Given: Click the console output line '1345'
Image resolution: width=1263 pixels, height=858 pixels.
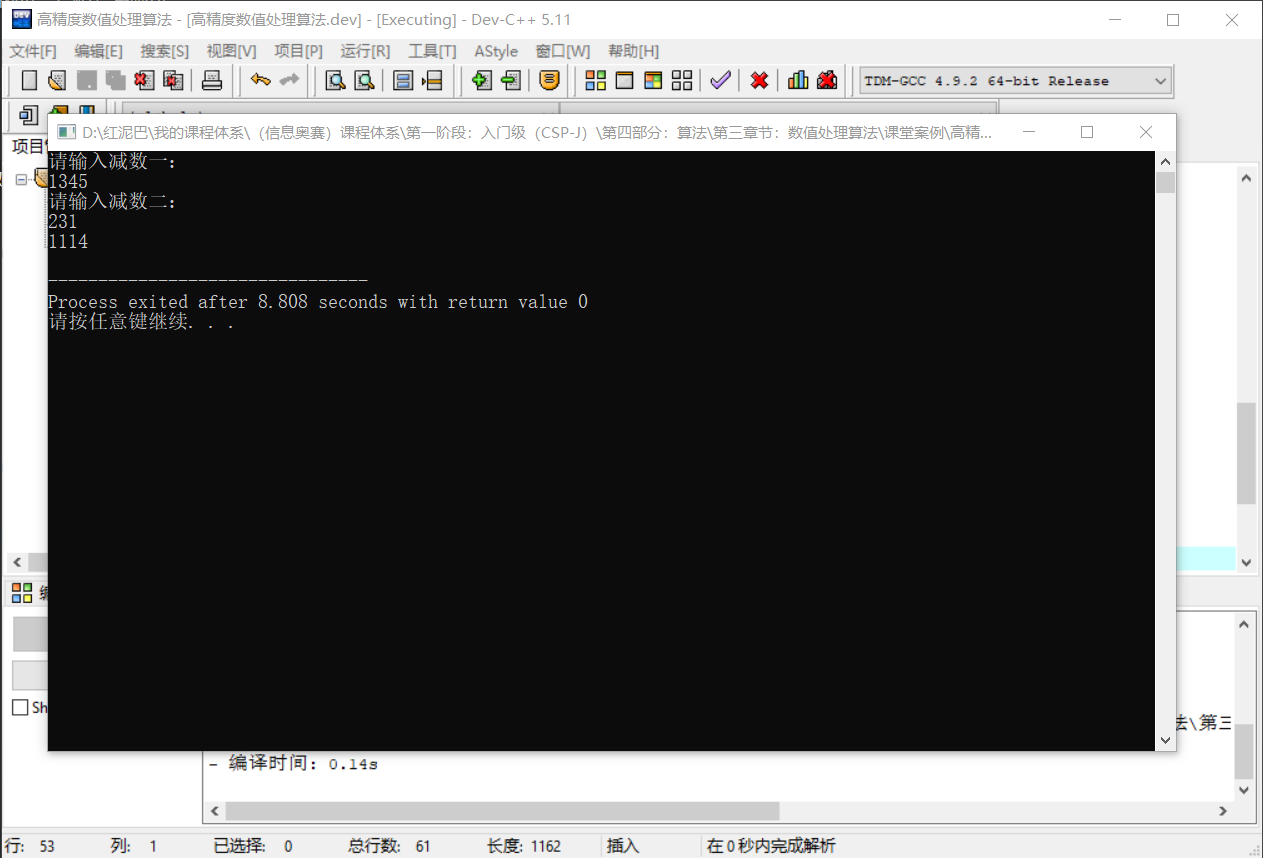Looking at the screenshot, I should (x=68, y=182).
